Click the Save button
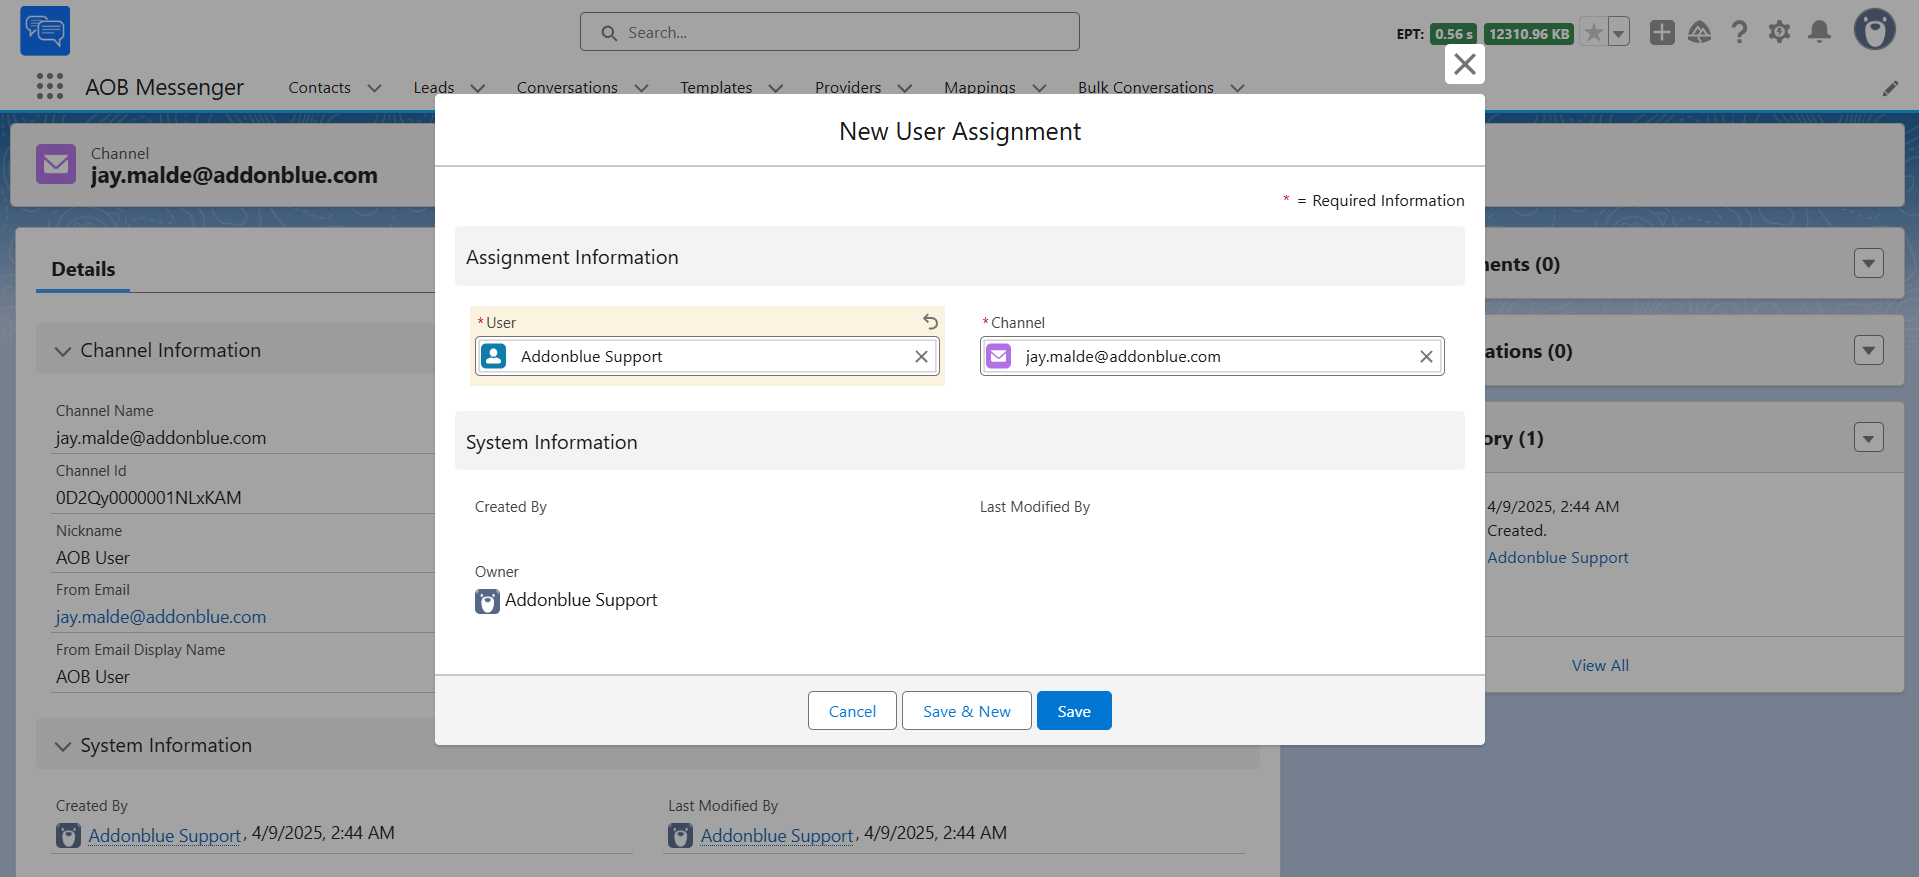Image resolution: width=1919 pixels, height=877 pixels. [1074, 711]
